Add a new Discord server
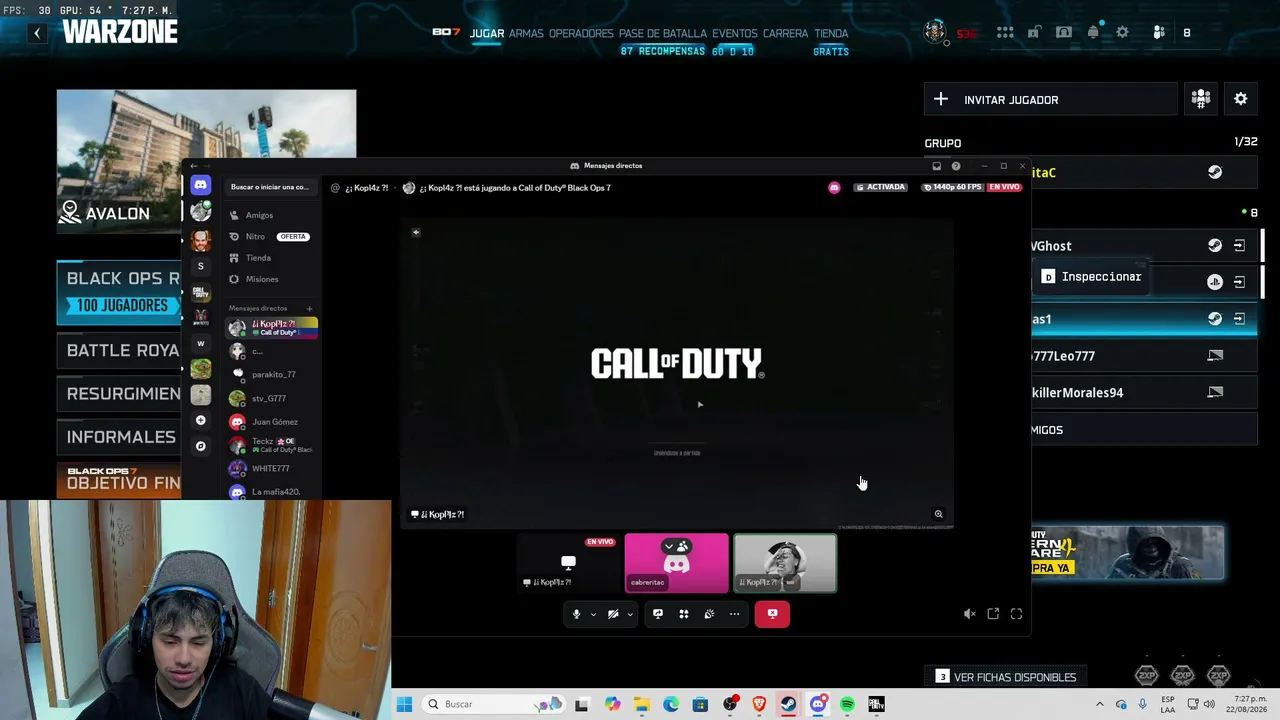Screen dimensions: 1280x720 (201, 421)
